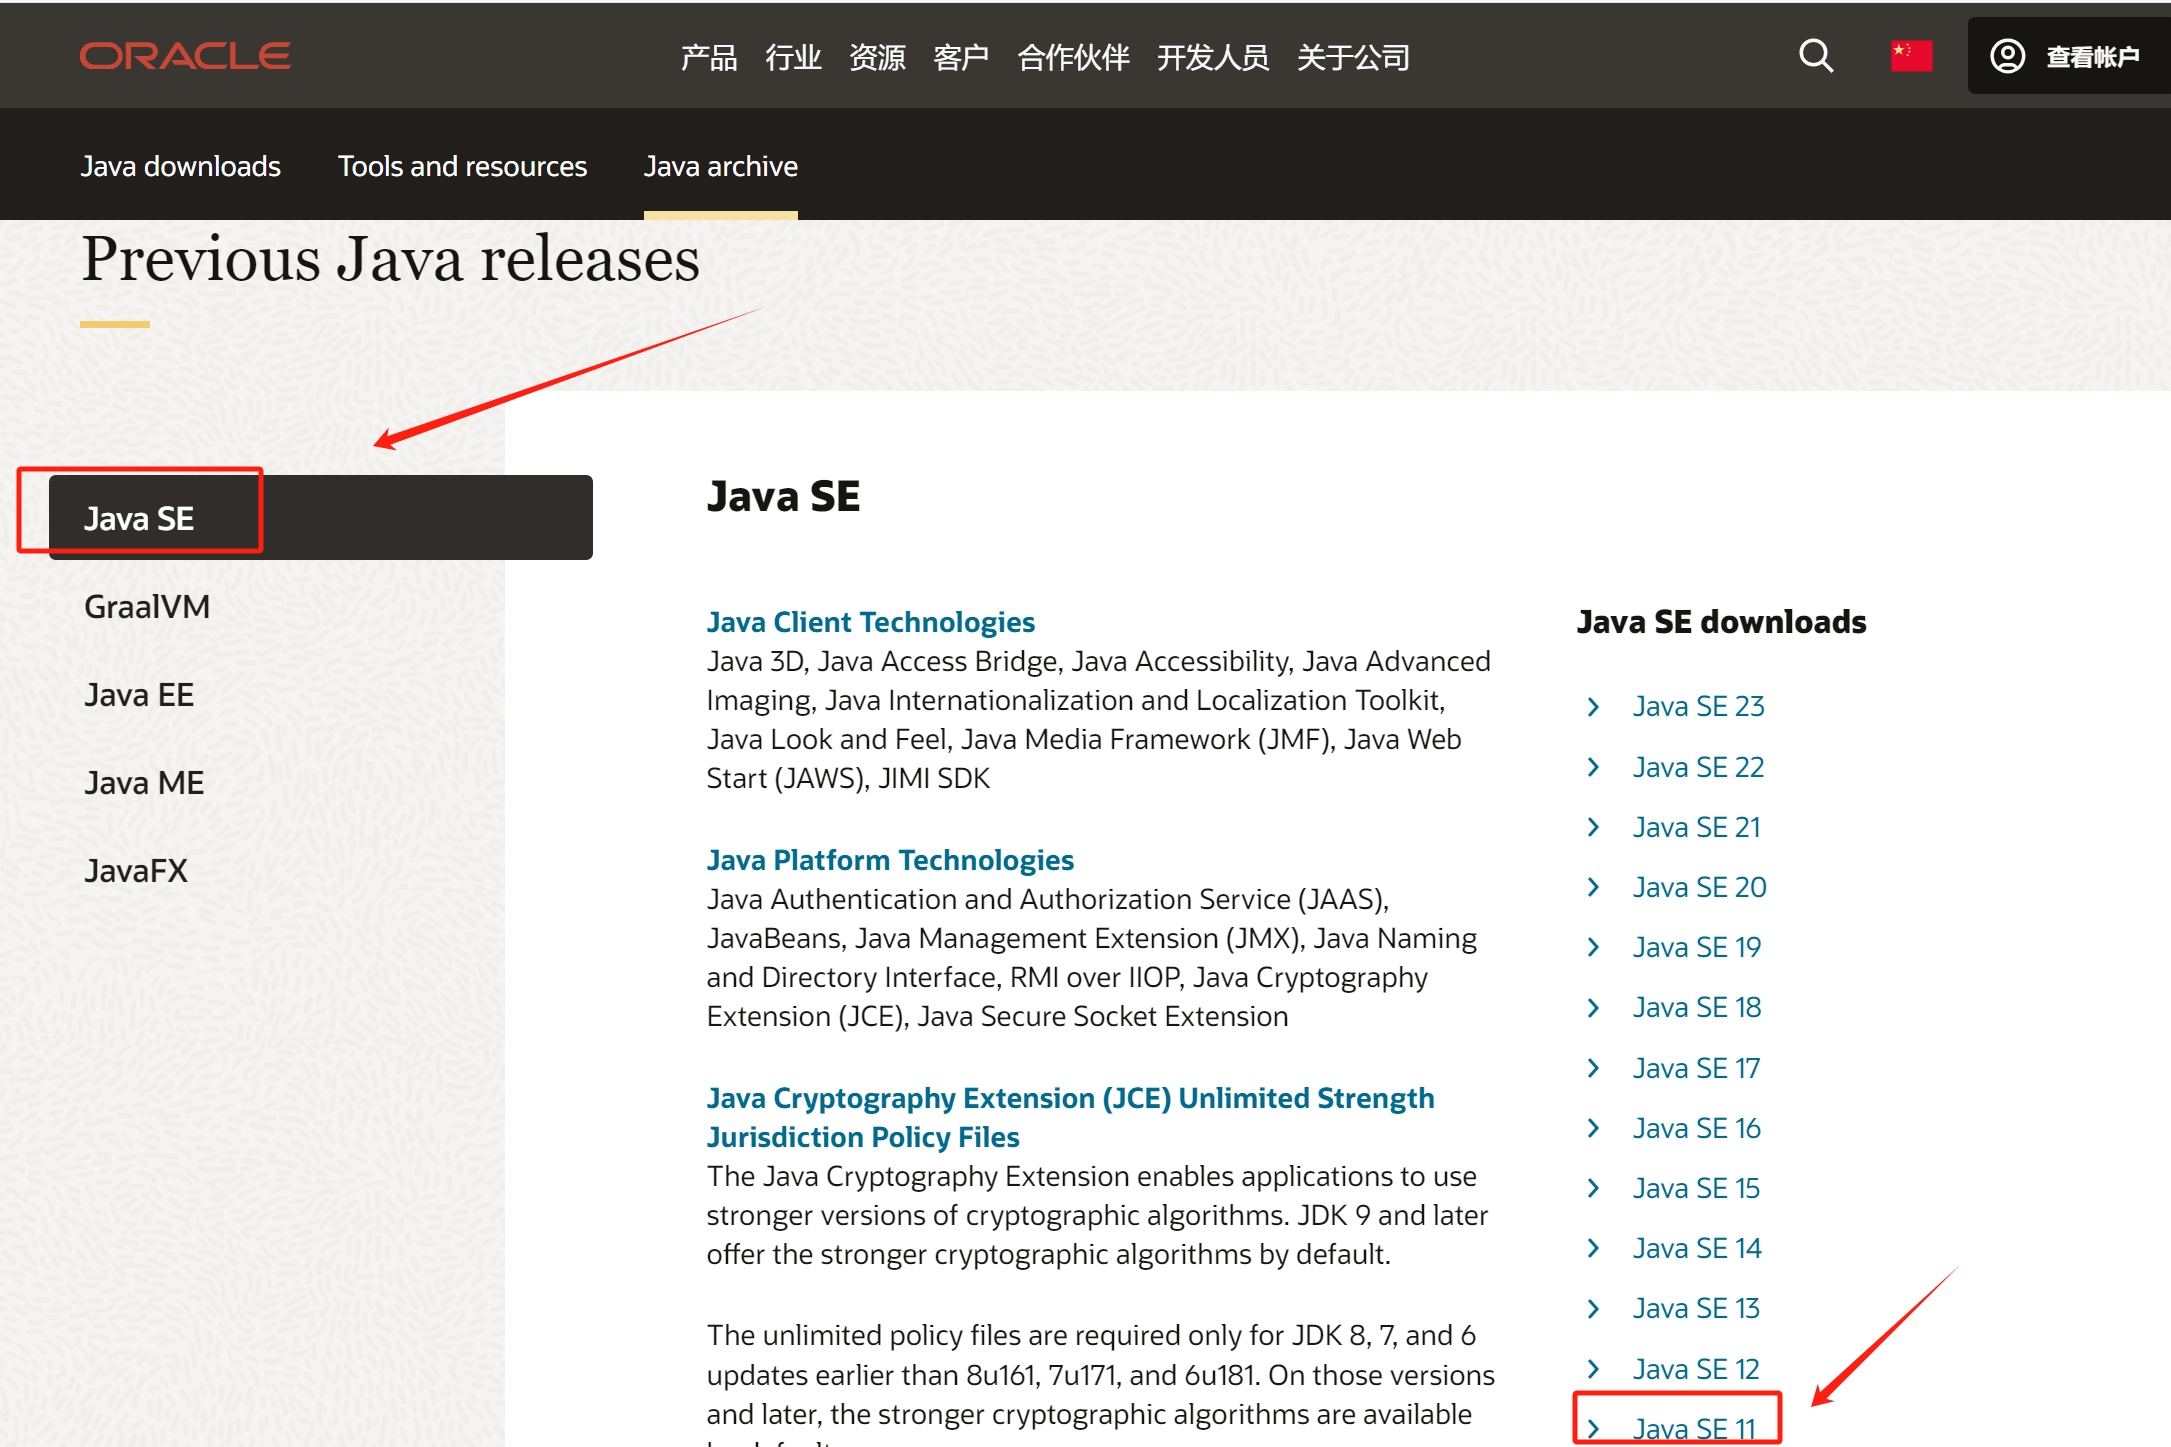Open Java SE 13 download link

[1696, 1308]
